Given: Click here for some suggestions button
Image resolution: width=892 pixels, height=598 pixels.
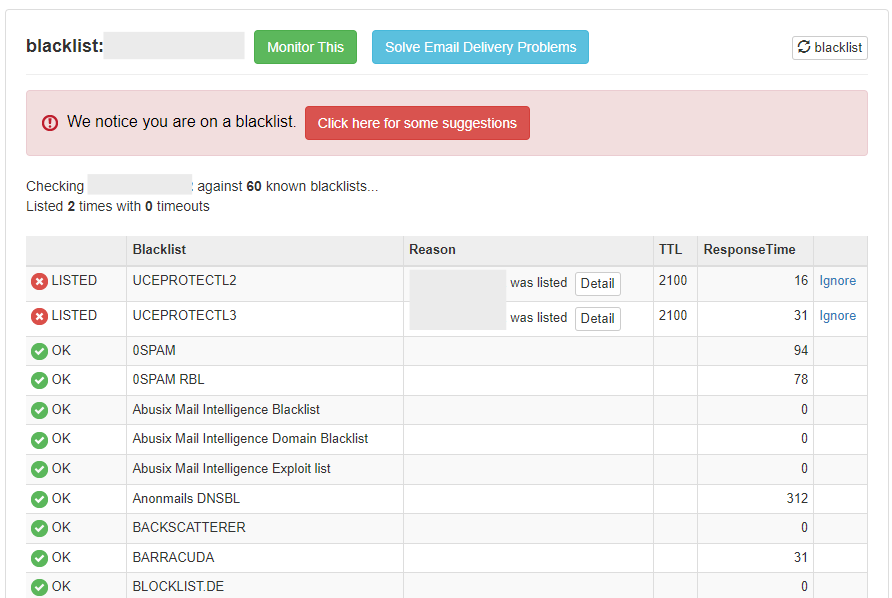Looking at the screenshot, I should (x=417, y=123).
